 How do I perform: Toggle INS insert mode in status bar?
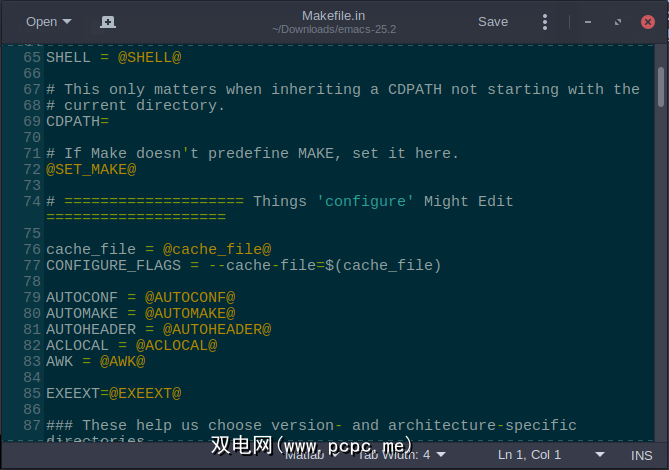point(641,455)
